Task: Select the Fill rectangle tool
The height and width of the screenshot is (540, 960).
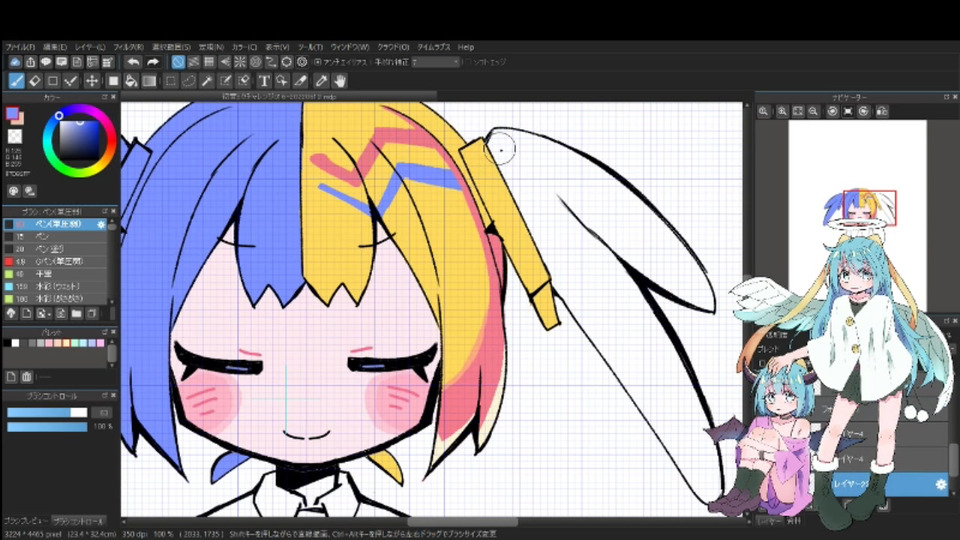Action: click(113, 81)
